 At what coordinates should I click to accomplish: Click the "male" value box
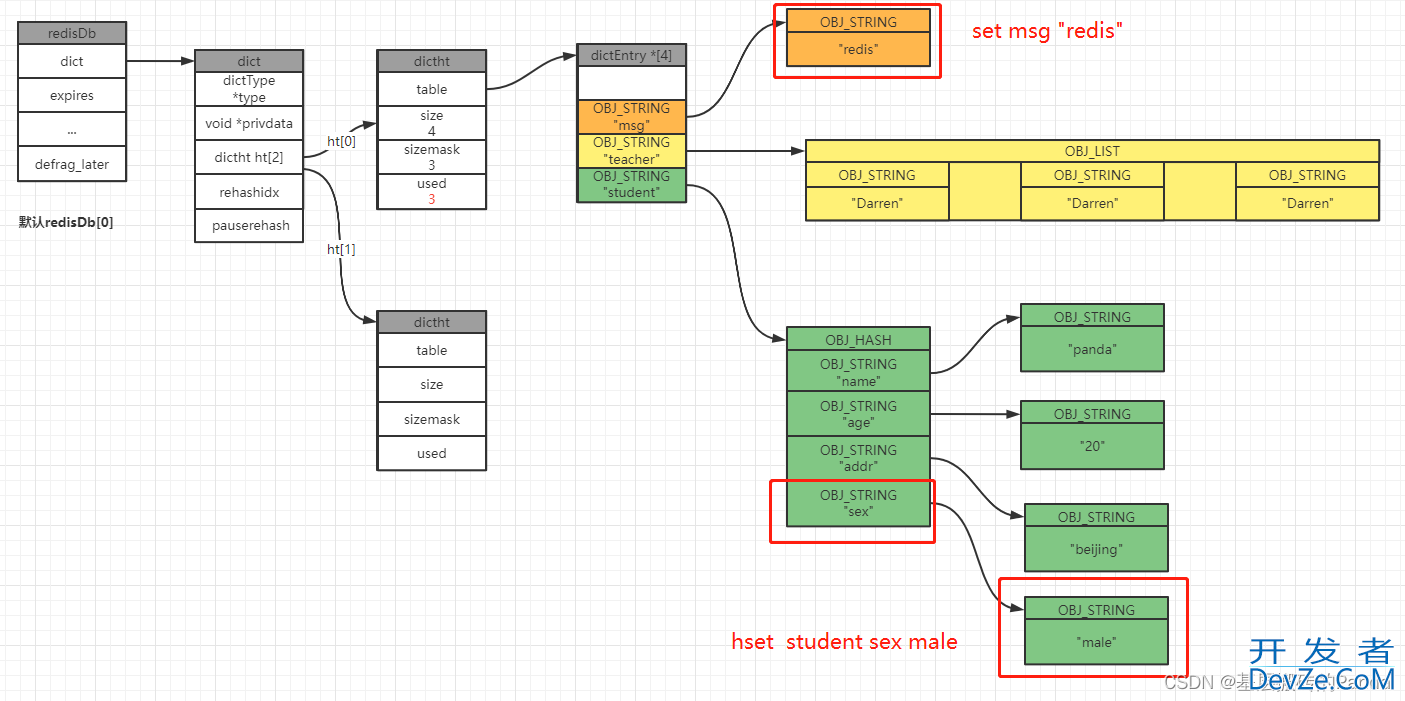1096,642
